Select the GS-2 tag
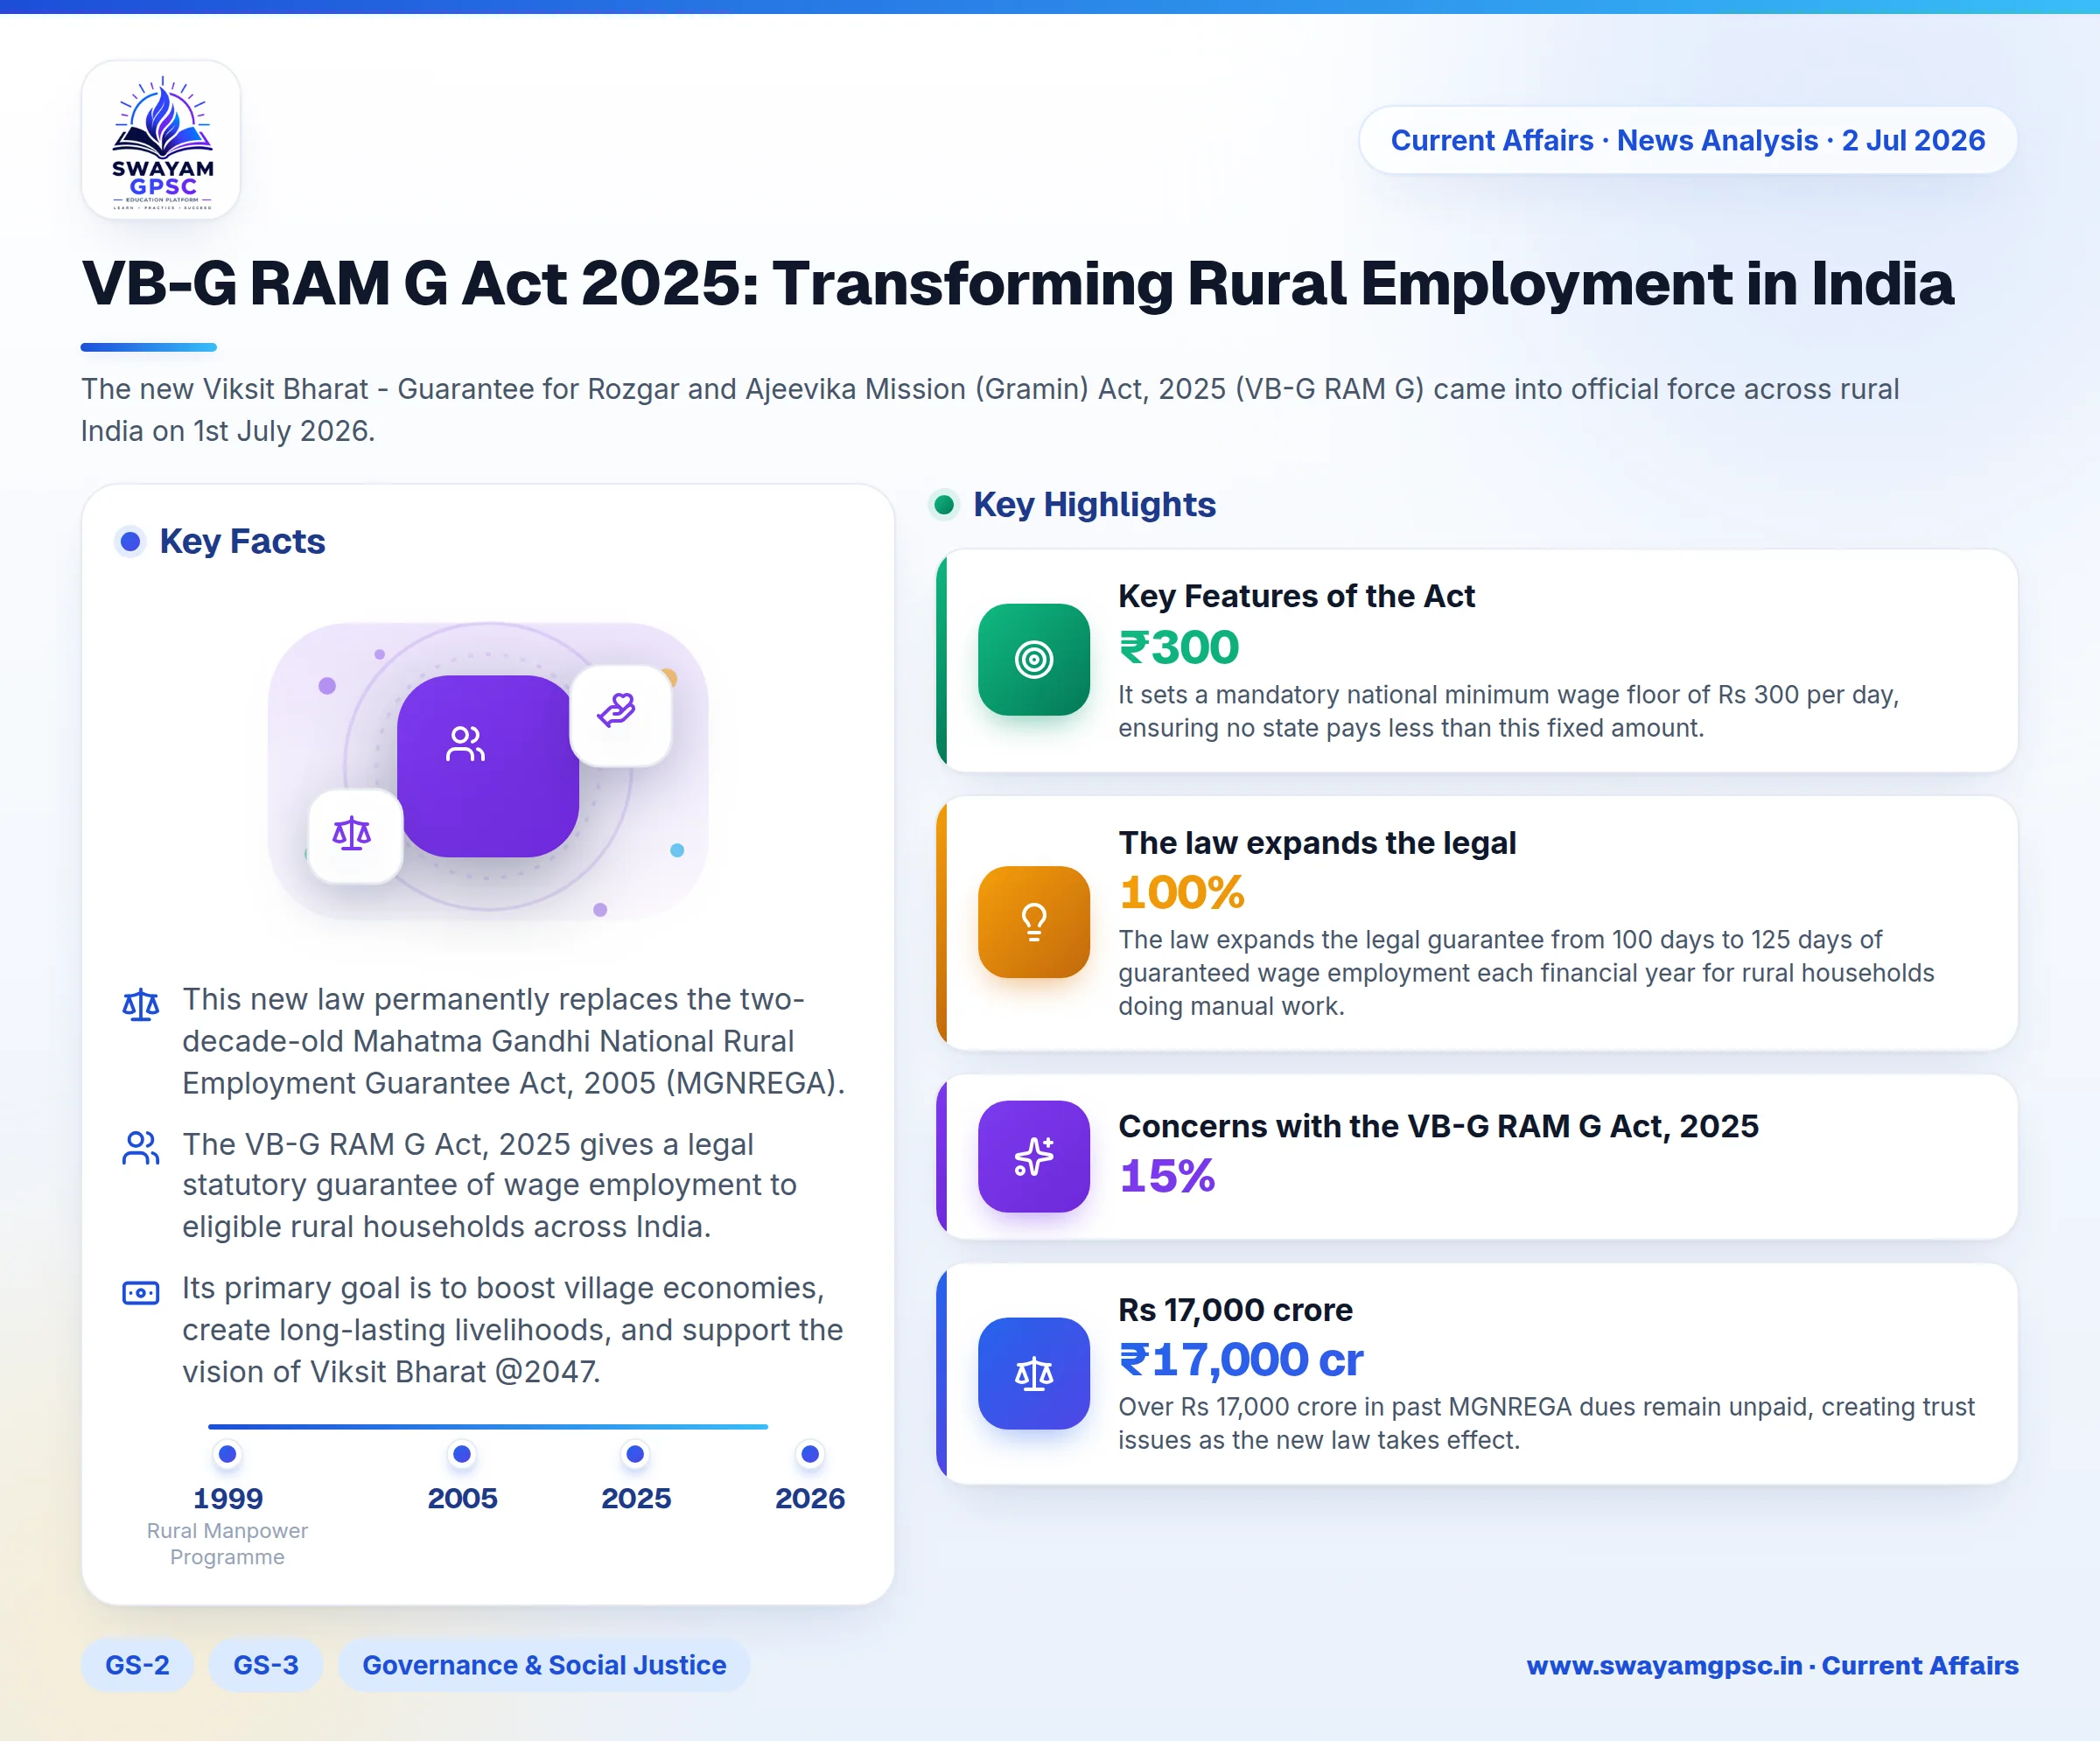2100x1741 pixels. pos(137,1665)
